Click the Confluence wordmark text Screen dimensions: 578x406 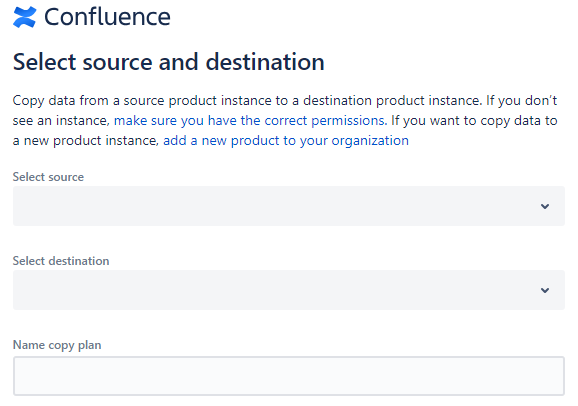(x=107, y=17)
